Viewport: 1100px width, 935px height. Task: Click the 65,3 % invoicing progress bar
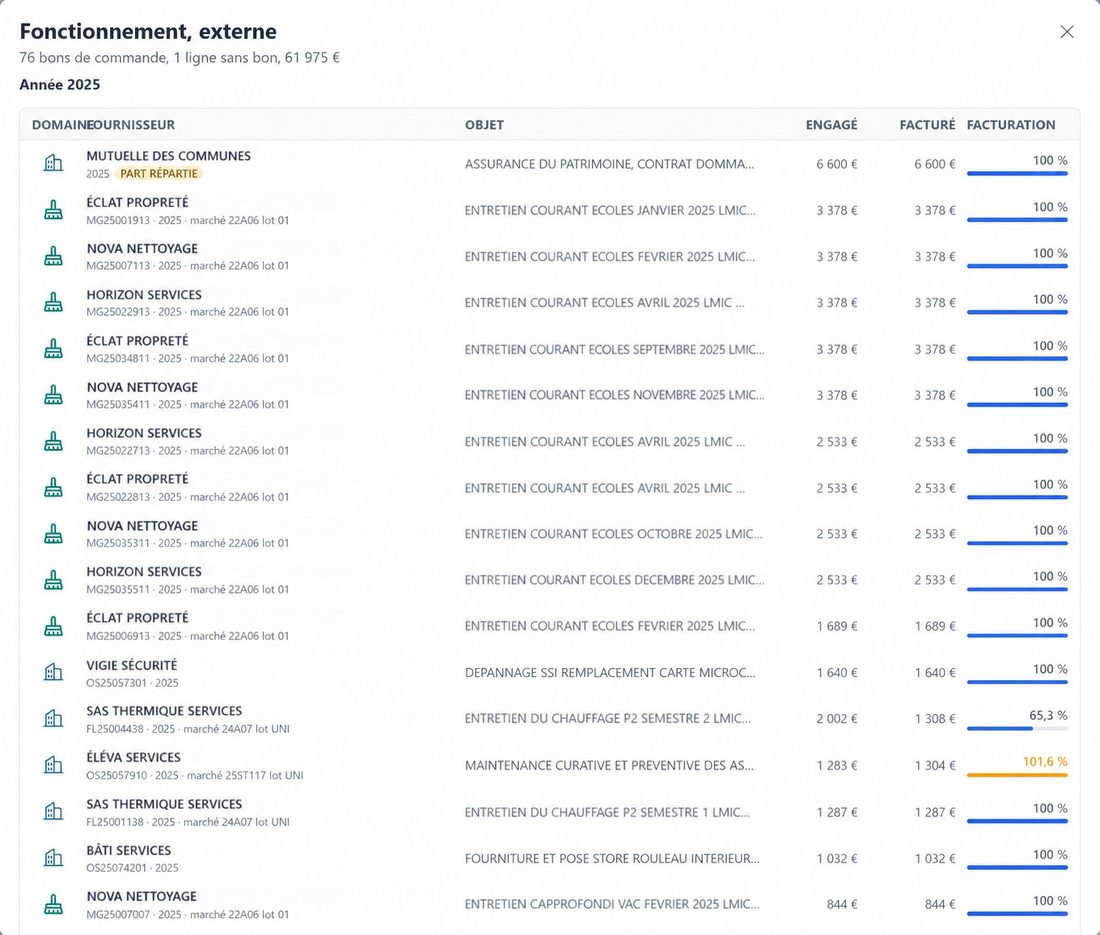(x=1017, y=729)
